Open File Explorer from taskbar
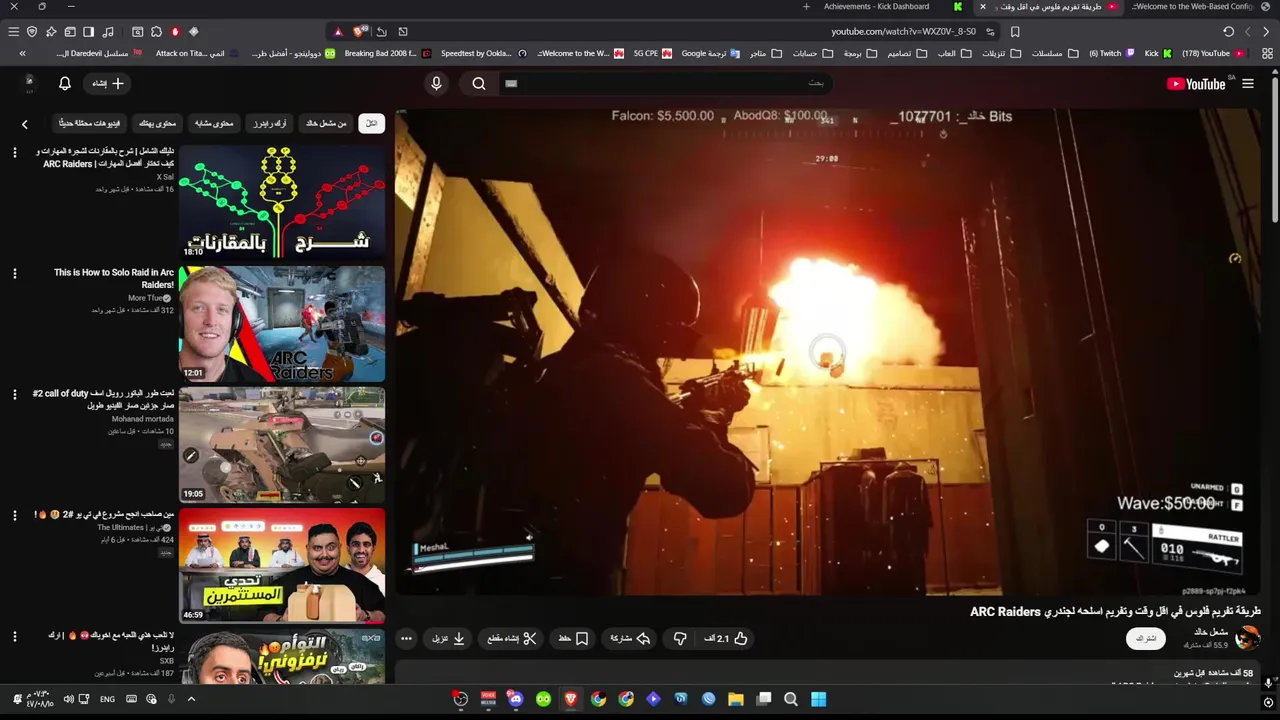This screenshot has height=720, width=1280. point(736,699)
